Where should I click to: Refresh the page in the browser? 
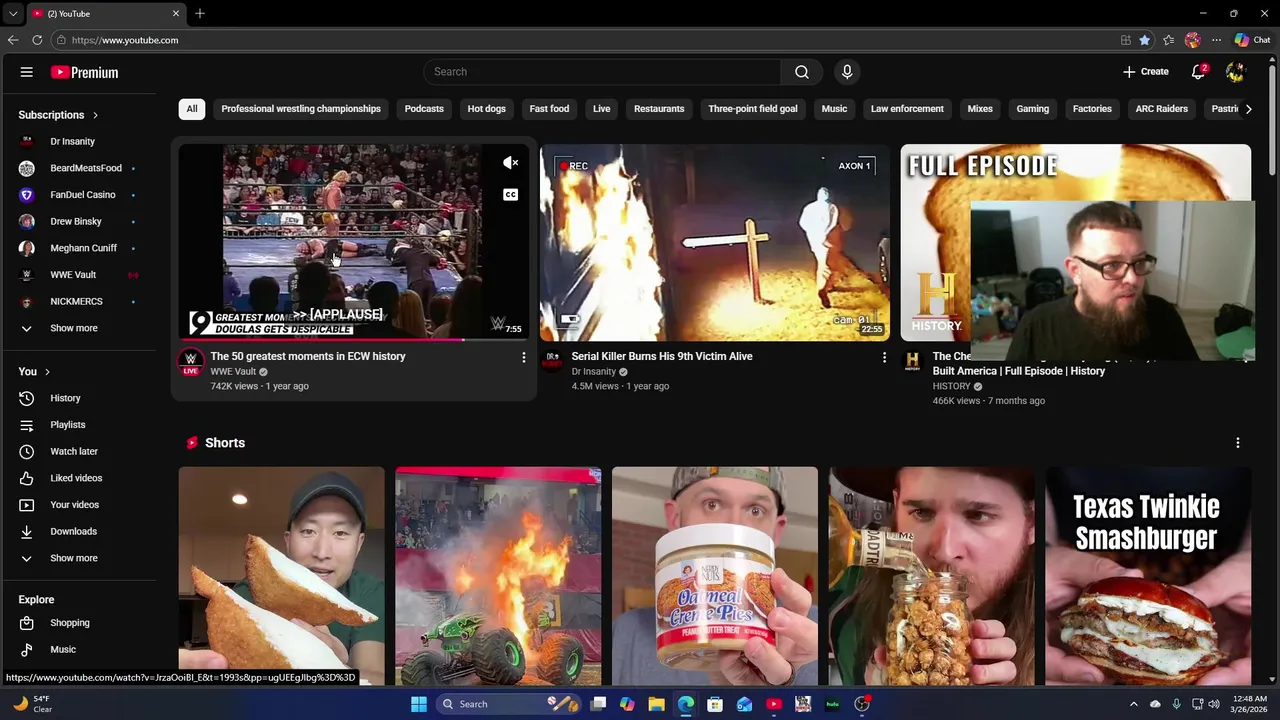click(37, 40)
